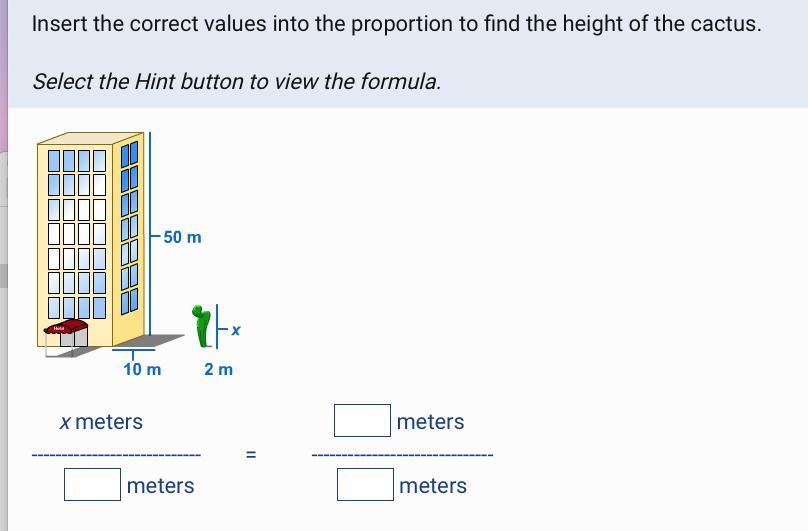Click the input box below "x meters"
Image resolution: width=808 pixels, height=531 pixels.
(x=93, y=485)
